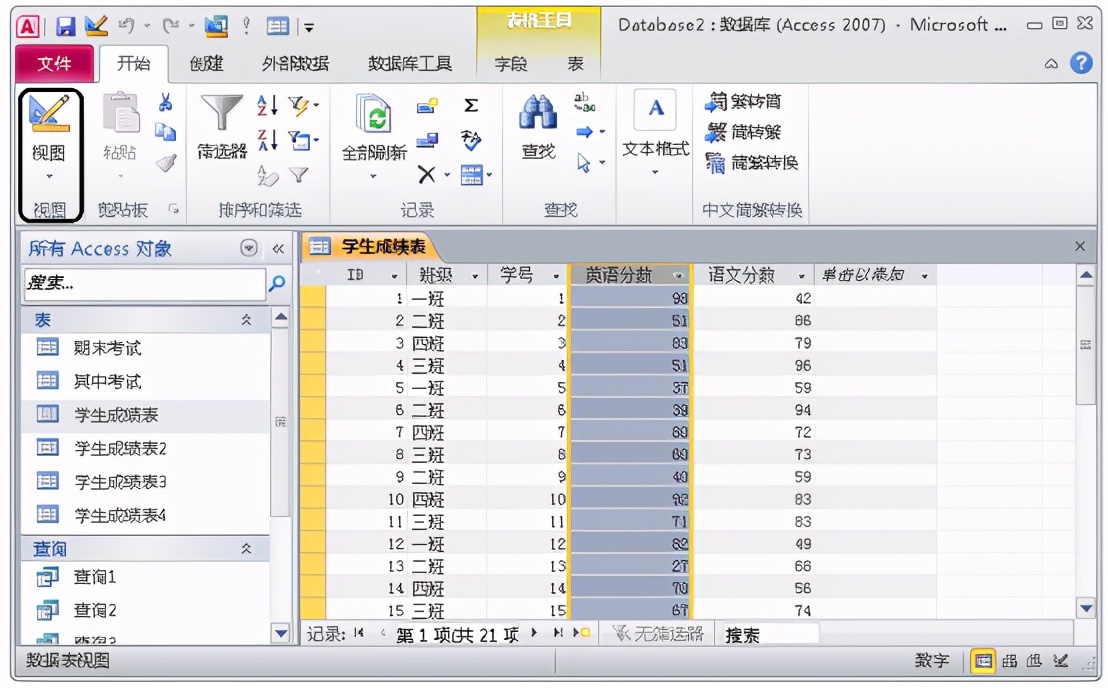This screenshot has width=1108, height=688.
Task: Run the spelling check icon
Action: [469, 140]
